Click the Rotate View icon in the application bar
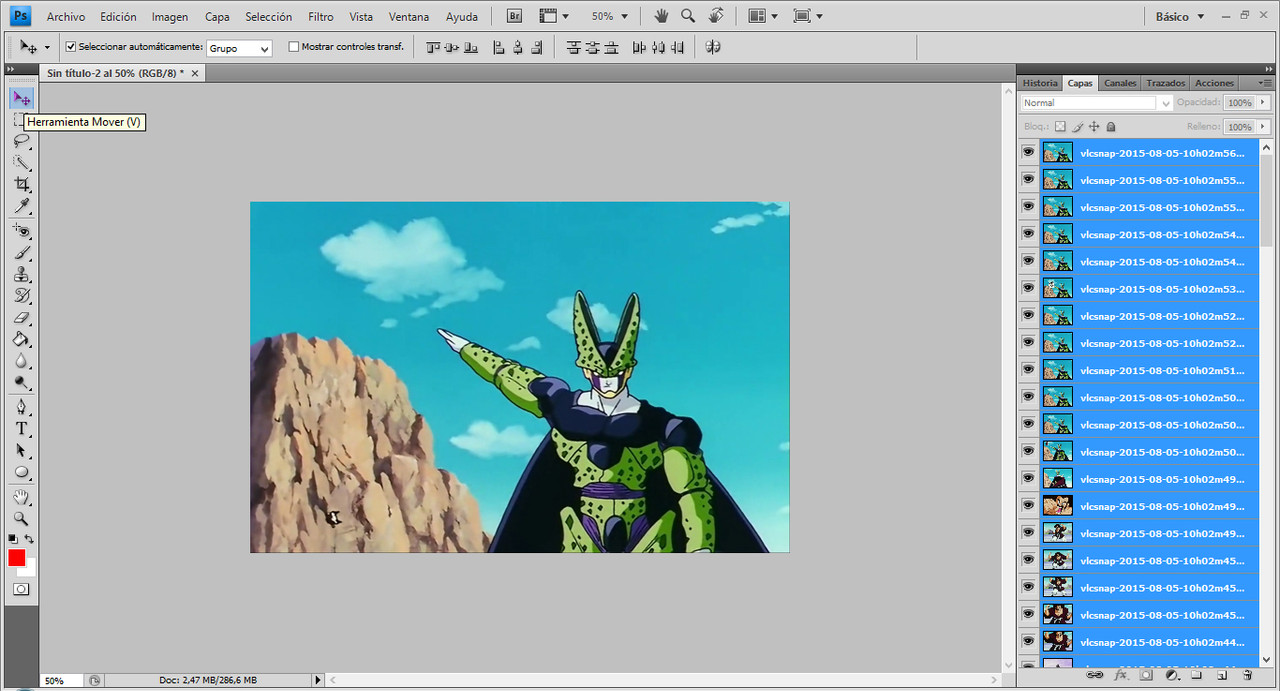The width and height of the screenshot is (1280, 691). click(x=716, y=16)
